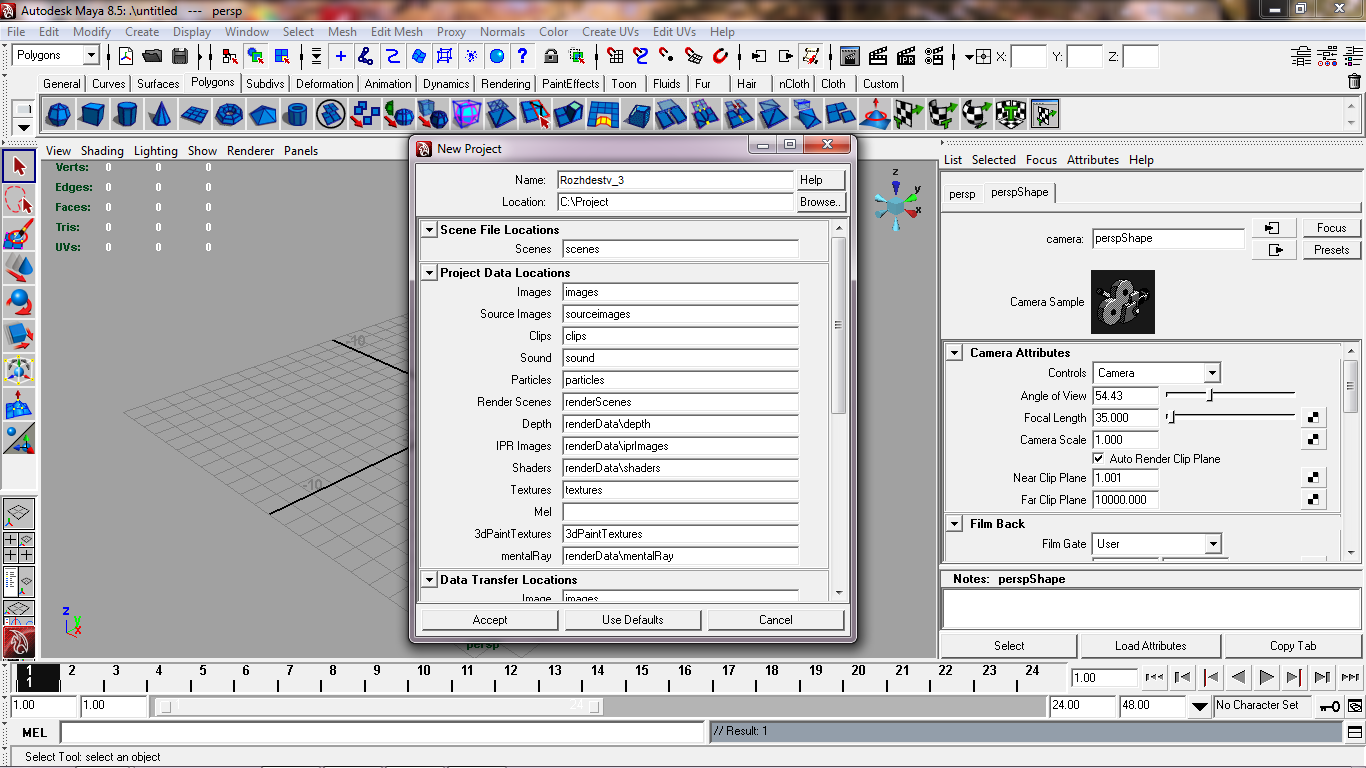Create a polygon cylinder from the shelf

point(126,115)
